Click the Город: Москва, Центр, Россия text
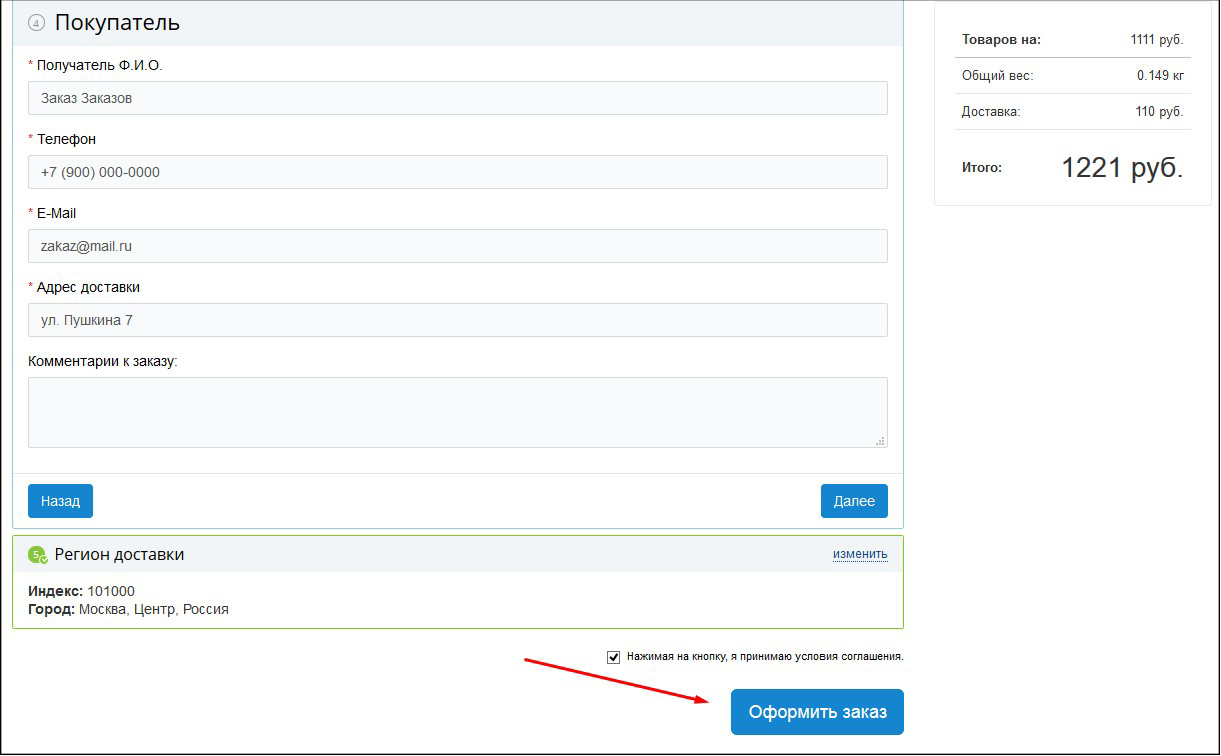The width and height of the screenshot is (1221, 756). (x=128, y=609)
